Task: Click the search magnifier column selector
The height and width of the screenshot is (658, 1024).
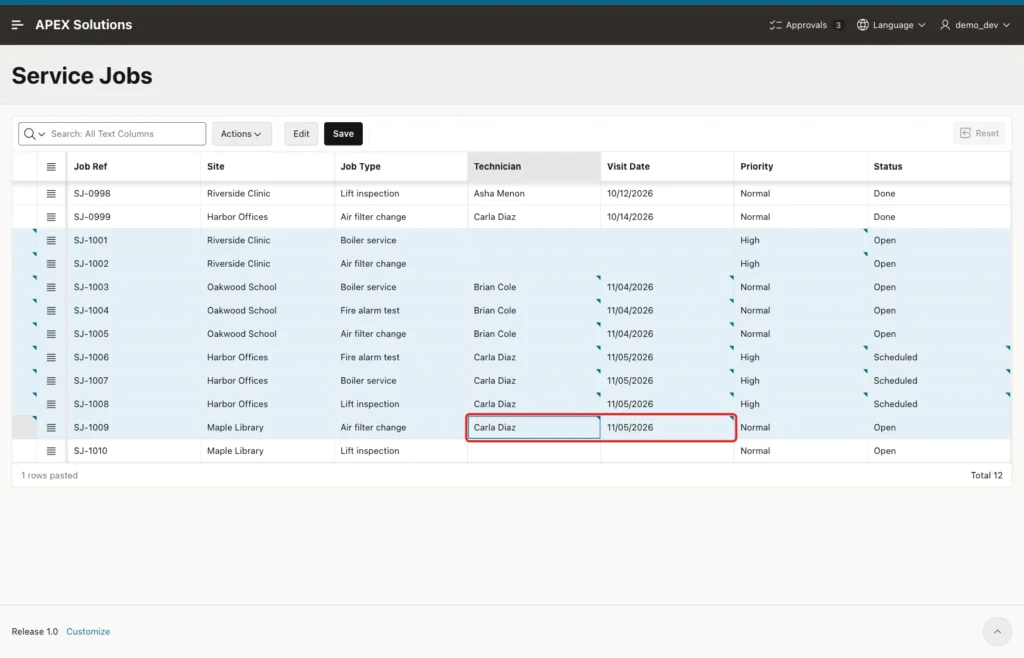Action: pos(34,134)
